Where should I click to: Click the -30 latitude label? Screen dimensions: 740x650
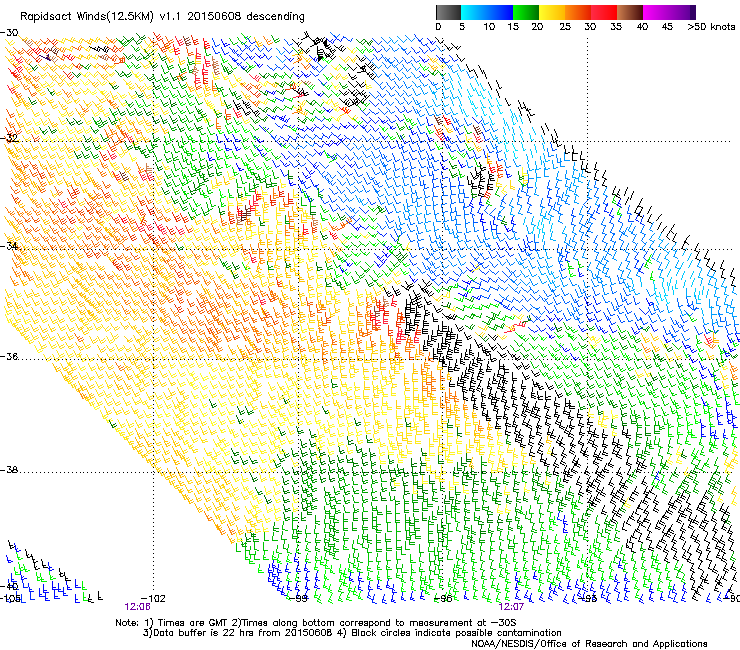point(9,33)
